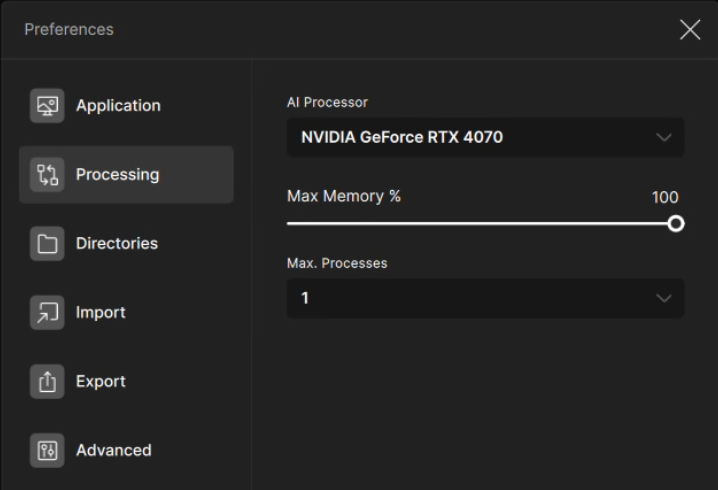Image resolution: width=718 pixels, height=490 pixels.
Task: Close the Preferences dialog
Action: (x=690, y=30)
